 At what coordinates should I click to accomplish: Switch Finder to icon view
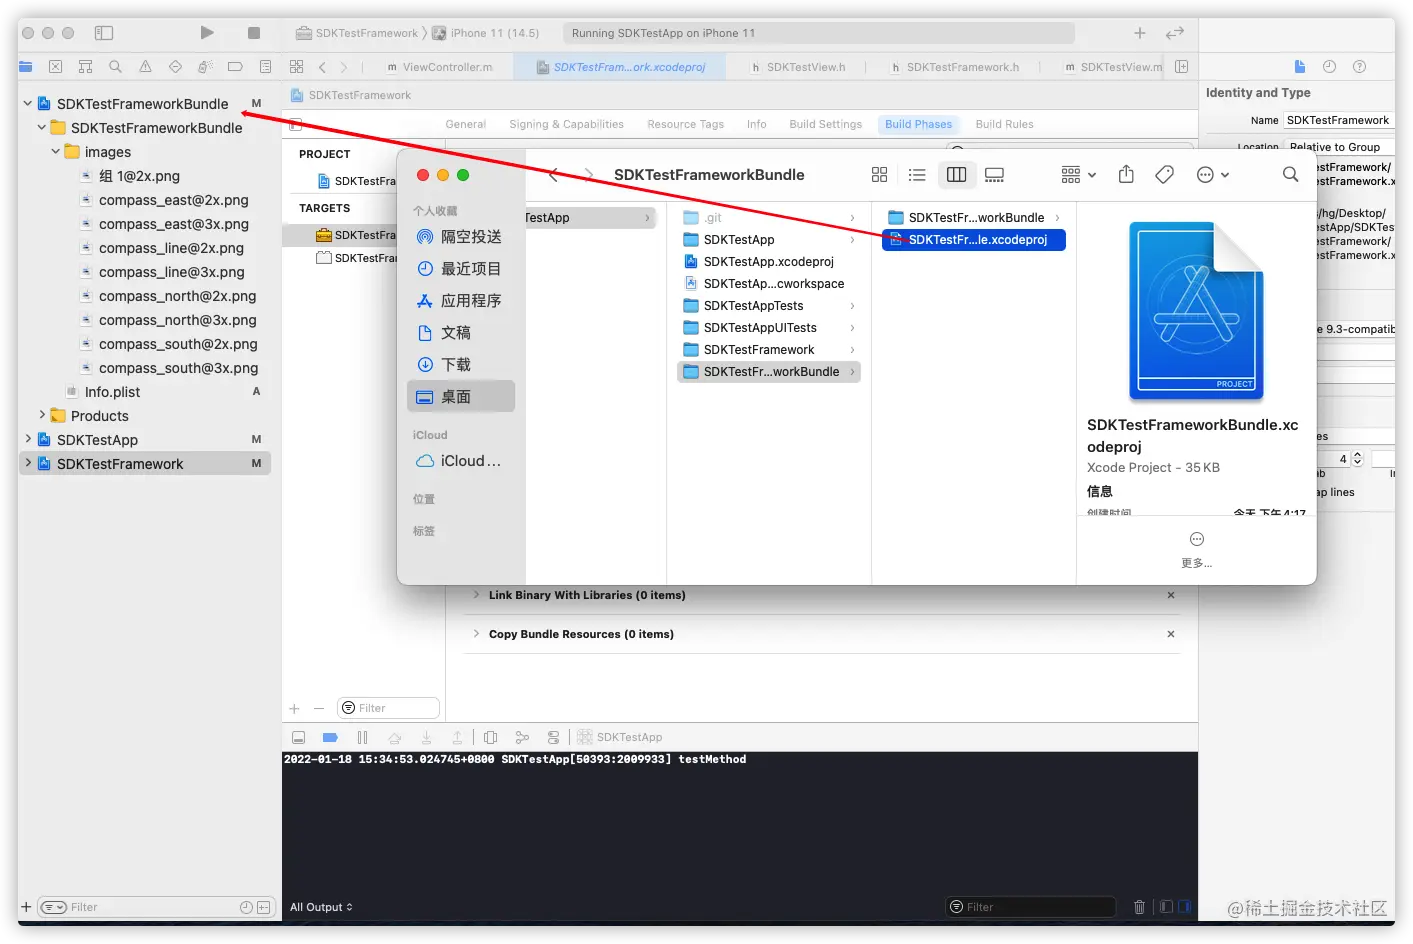(880, 175)
